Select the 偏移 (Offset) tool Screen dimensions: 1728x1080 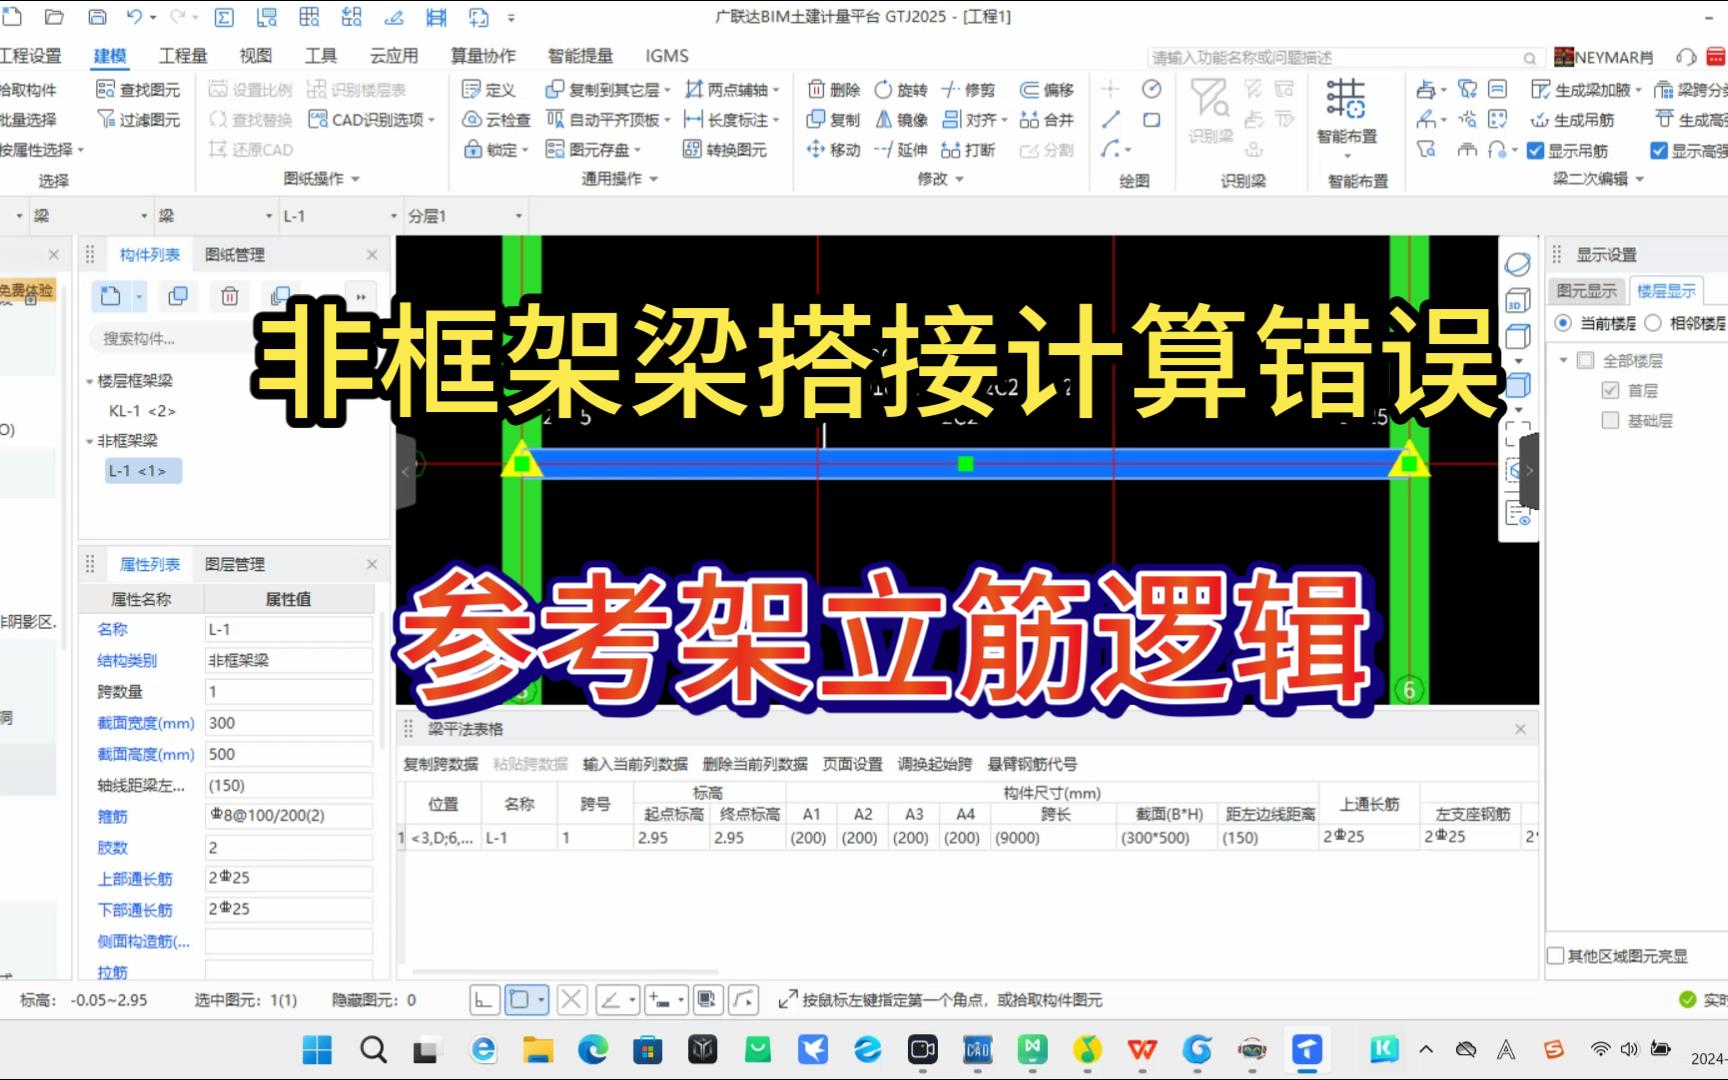point(1047,90)
